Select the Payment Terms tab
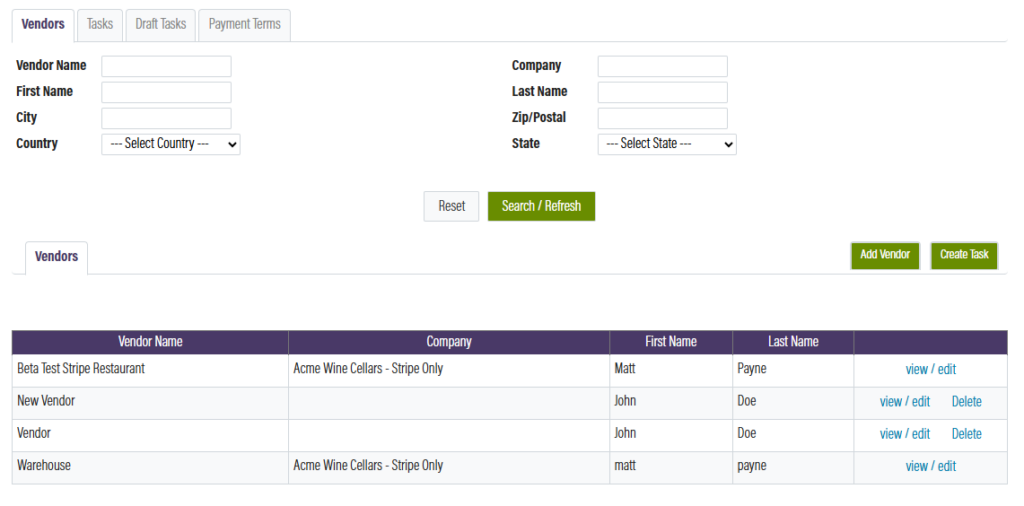 click(x=244, y=24)
